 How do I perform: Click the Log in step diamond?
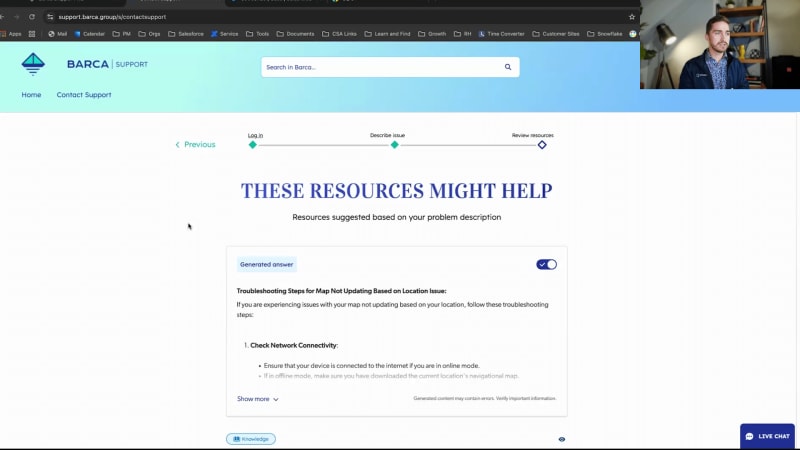point(253,145)
